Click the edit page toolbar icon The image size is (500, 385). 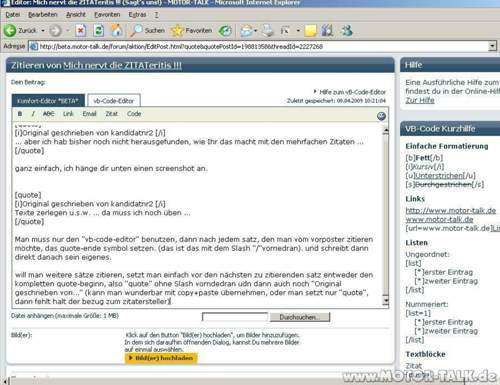[x=285, y=31]
